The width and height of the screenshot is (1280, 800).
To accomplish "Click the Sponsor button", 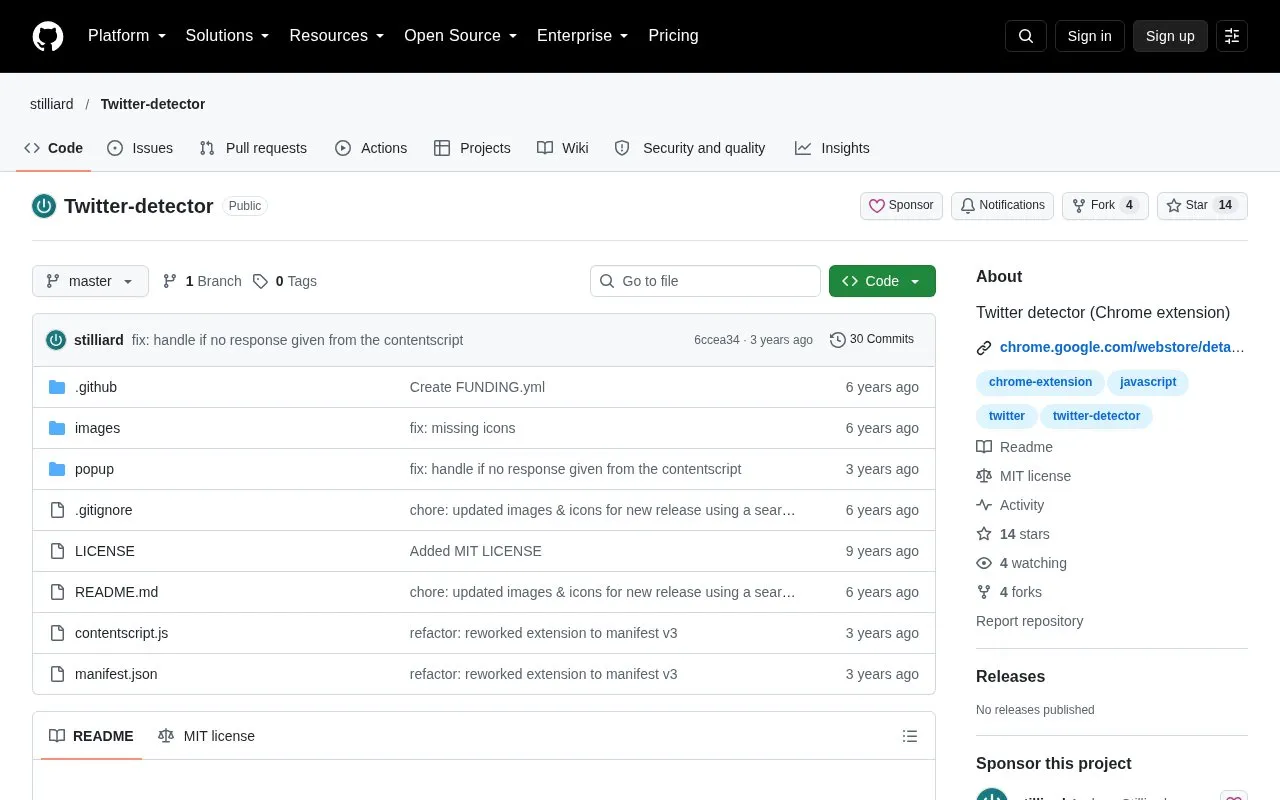I will click(x=901, y=206).
